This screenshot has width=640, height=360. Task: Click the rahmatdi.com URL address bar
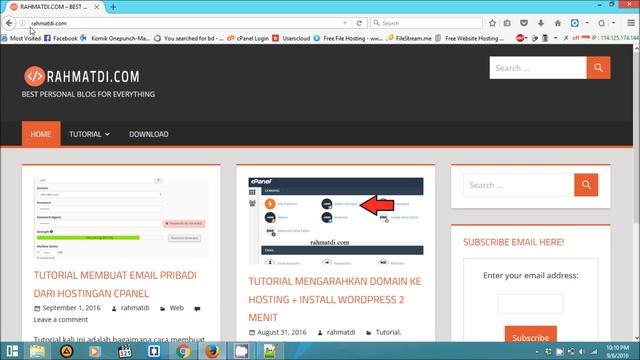184,23
